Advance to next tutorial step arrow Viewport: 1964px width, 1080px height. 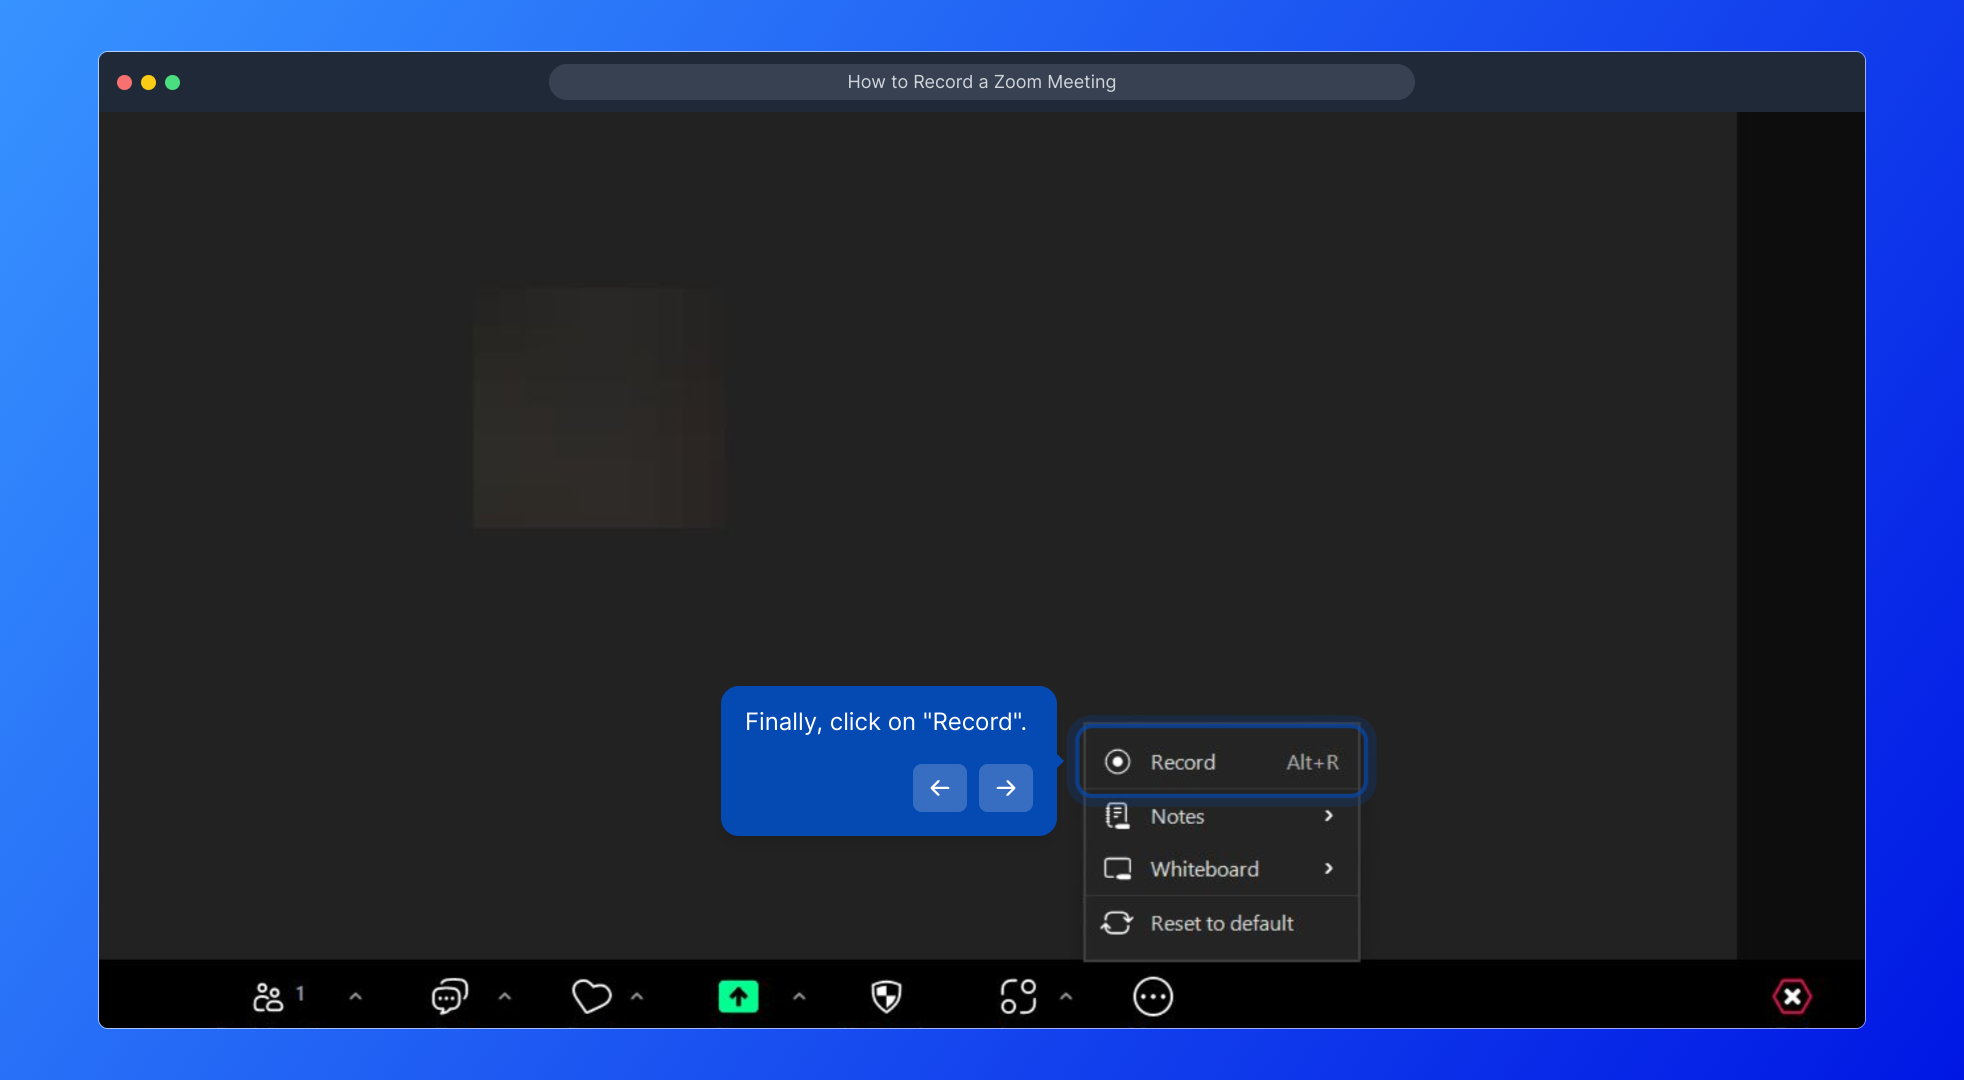1005,788
